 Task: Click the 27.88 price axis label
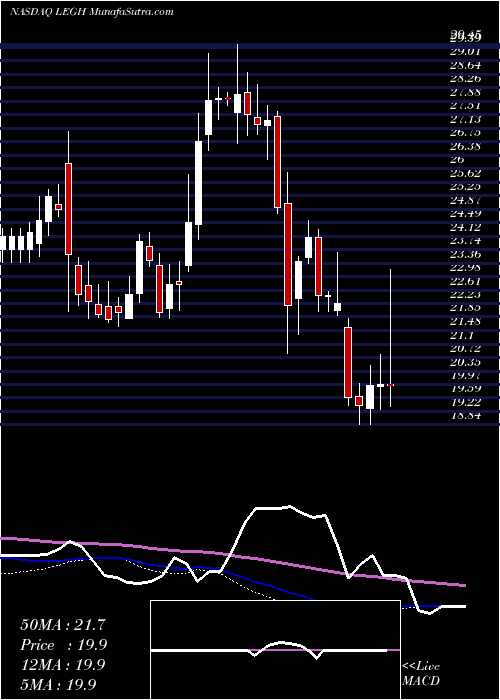click(466, 92)
